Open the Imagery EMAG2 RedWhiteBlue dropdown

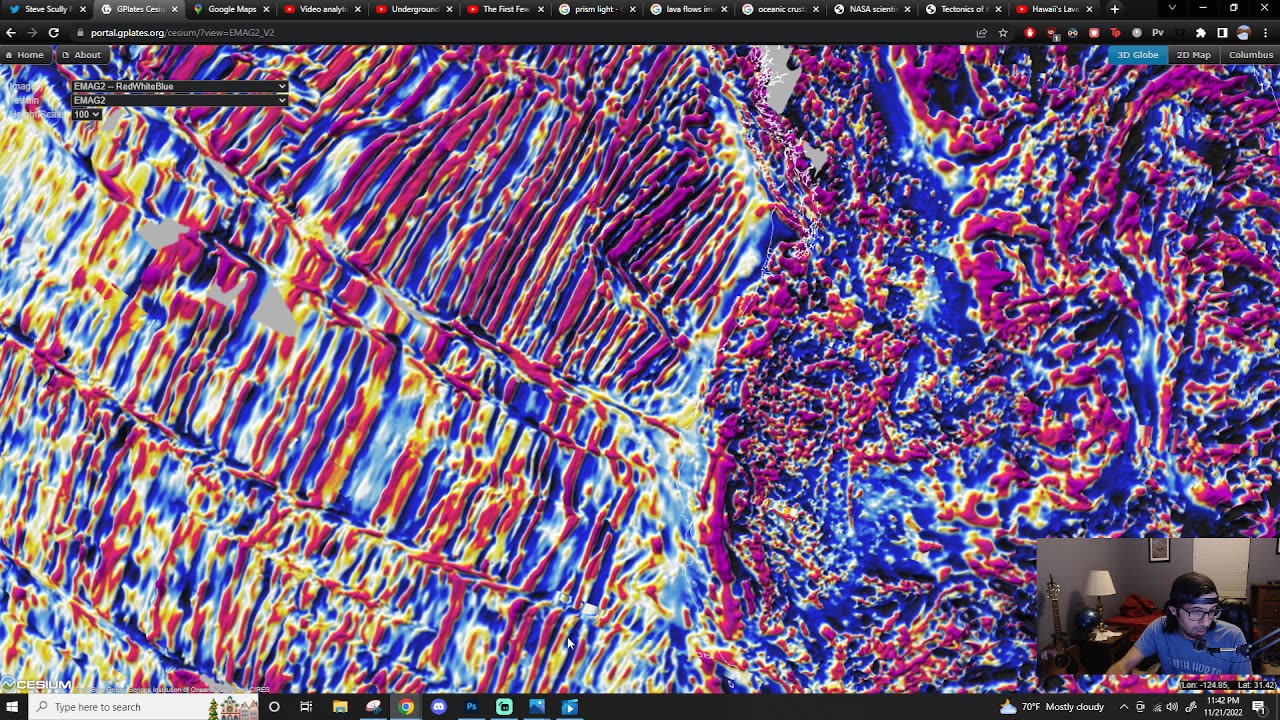click(x=179, y=86)
